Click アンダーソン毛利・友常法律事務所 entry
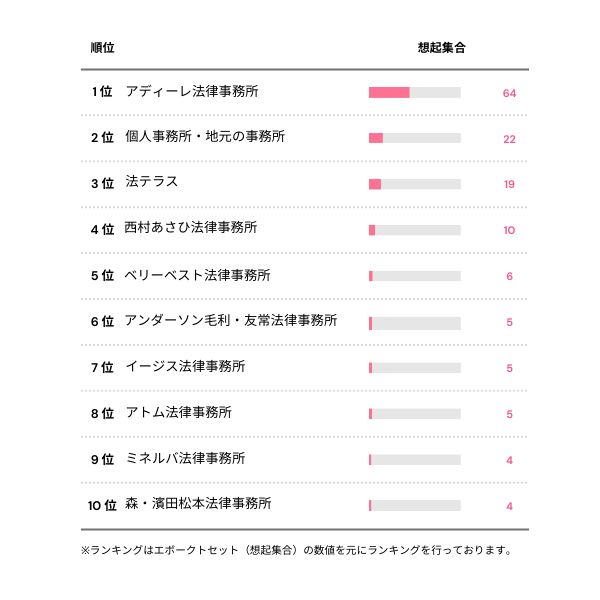The image size is (600, 600). 231,321
